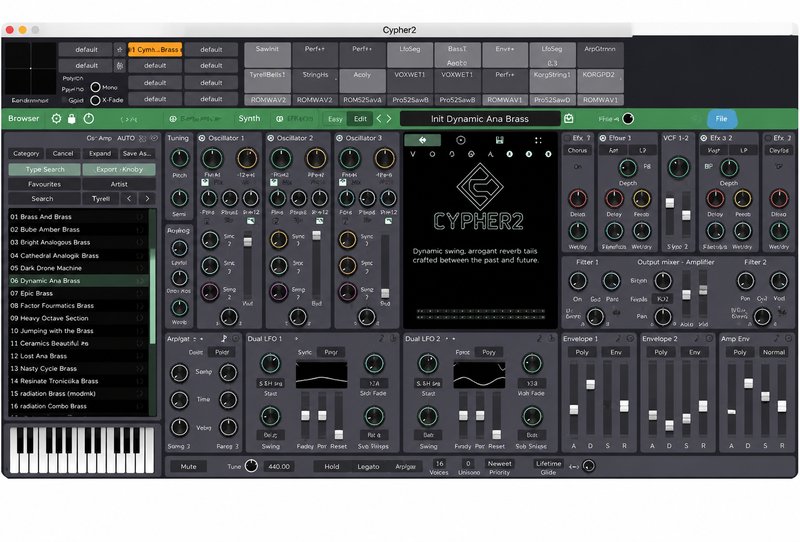Click the link icon in browser header
The width and height of the screenshot is (800, 542).
pos(143,138)
